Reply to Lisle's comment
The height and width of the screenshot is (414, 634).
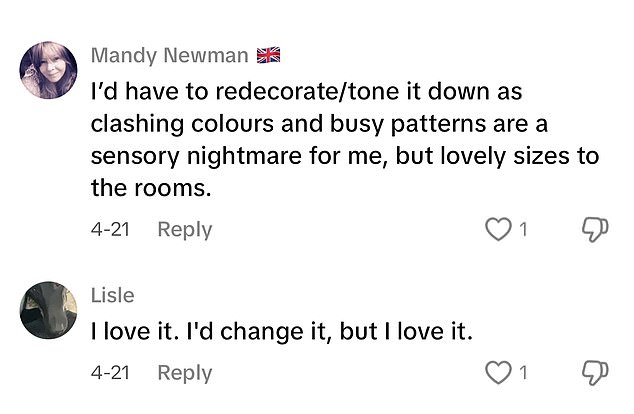coord(185,373)
